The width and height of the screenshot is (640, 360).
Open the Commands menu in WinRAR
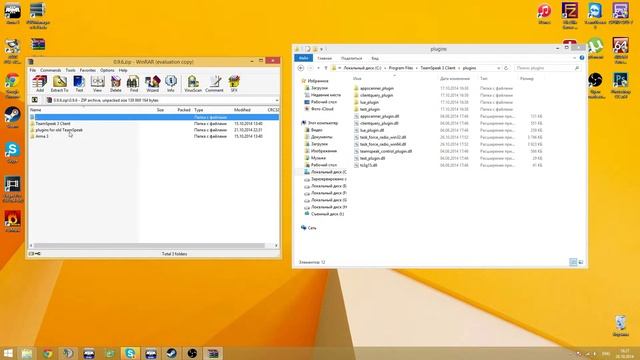(x=51, y=70)
